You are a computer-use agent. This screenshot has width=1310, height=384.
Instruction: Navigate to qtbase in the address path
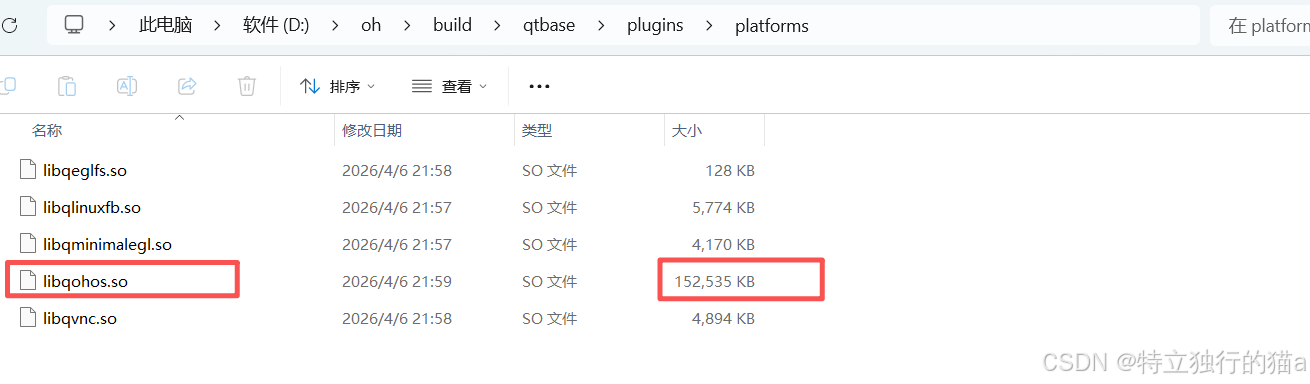pyautogui.click(x=550, y=25)
